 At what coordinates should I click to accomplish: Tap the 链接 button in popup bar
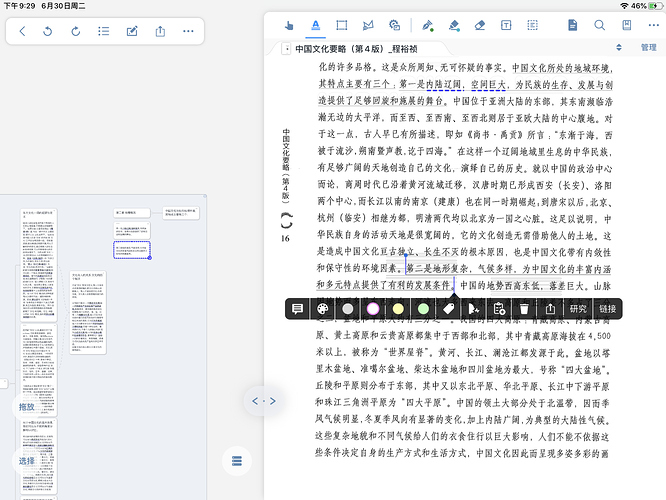click(607, 309)
